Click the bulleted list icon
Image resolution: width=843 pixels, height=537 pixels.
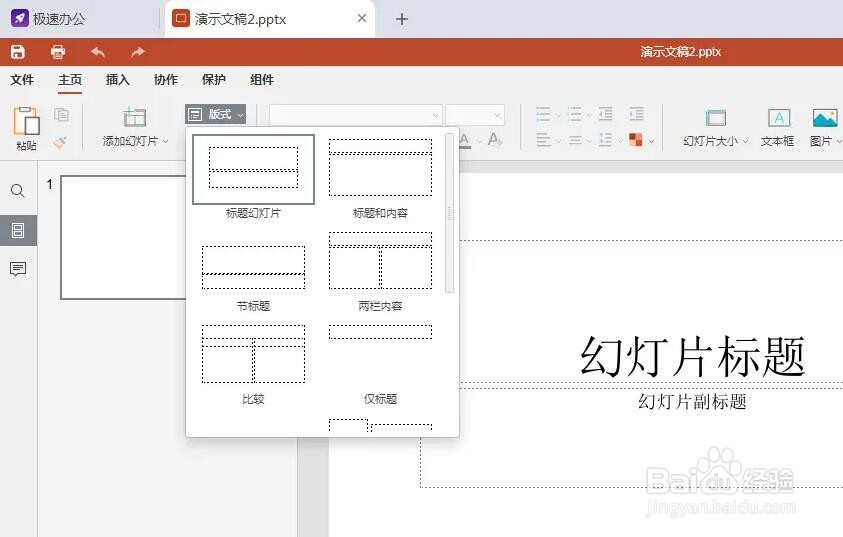544,114
